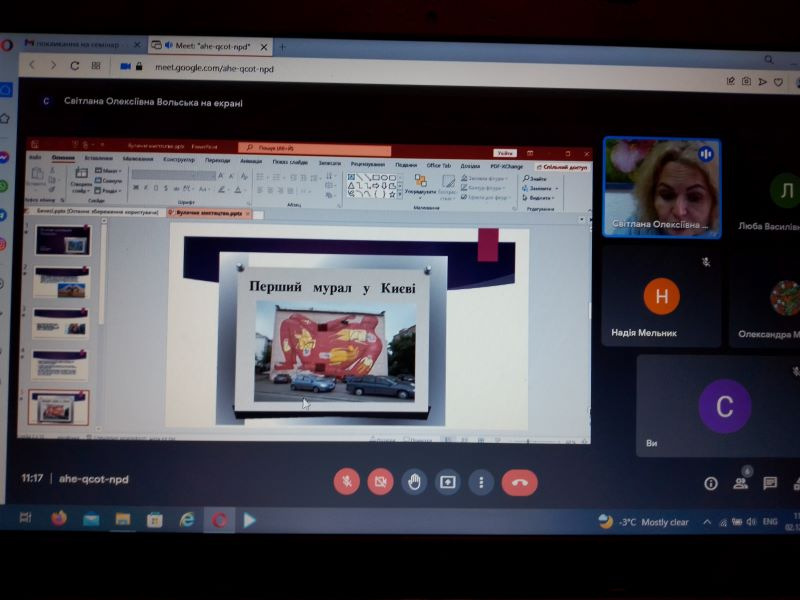Close the Gmail browser tab
Viewport: 800px width, 600px height.
click(137, 45)
